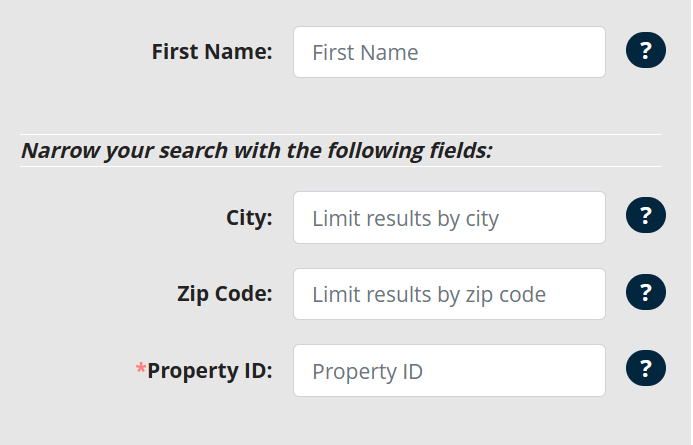The image size is (693, 445).
Task: Click the divider line above the Narrow heading
Action: coord(340,134)
